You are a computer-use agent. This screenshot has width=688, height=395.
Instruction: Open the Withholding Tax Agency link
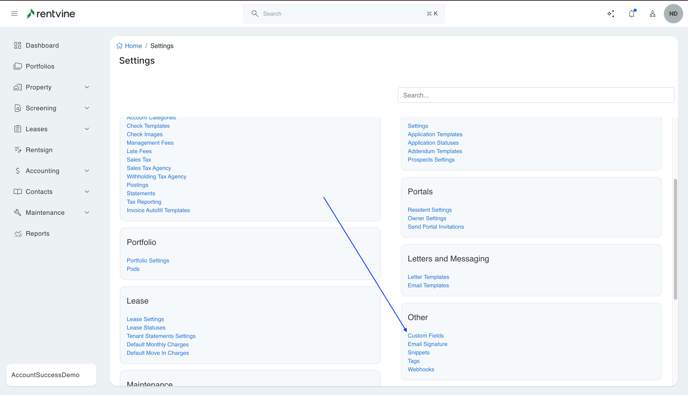pyautogui.click(x=157, y=176)
